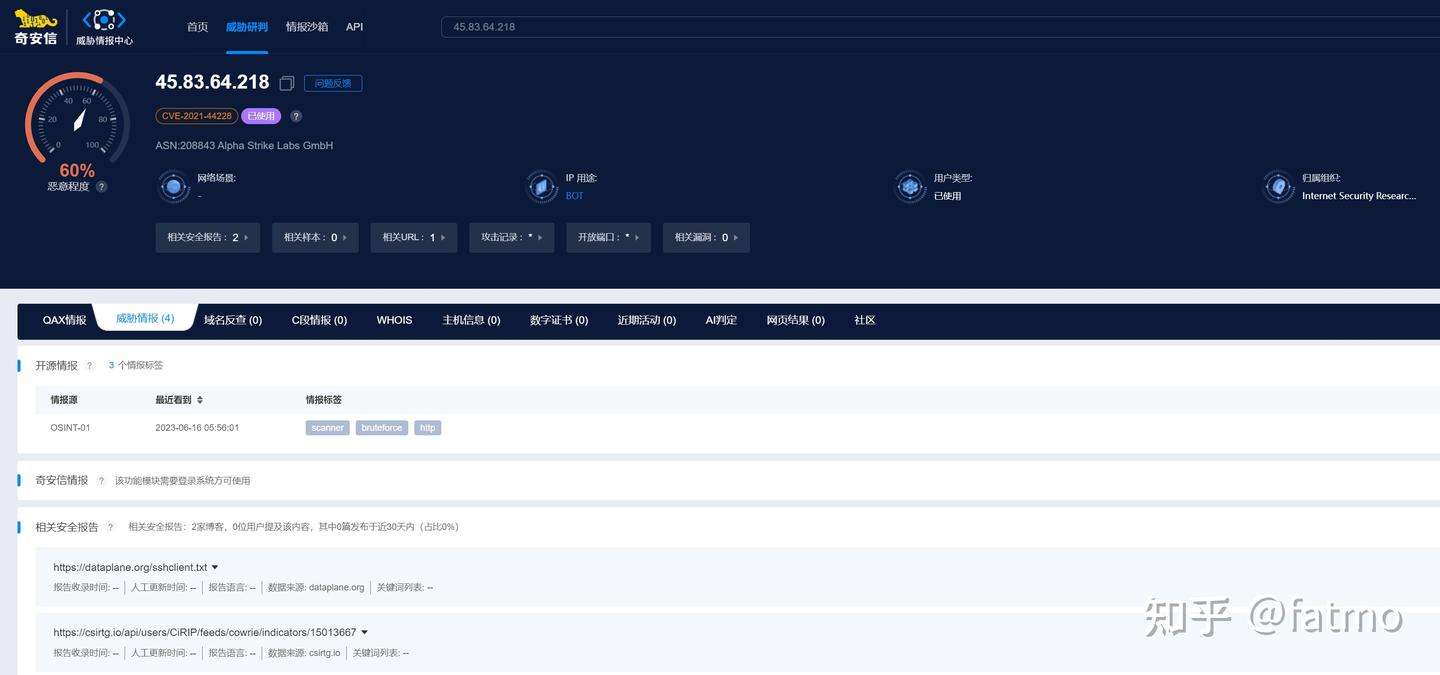The image size is (1440, 675).
Task: Expand 开放端口 button
Action: tap(608, 237)
